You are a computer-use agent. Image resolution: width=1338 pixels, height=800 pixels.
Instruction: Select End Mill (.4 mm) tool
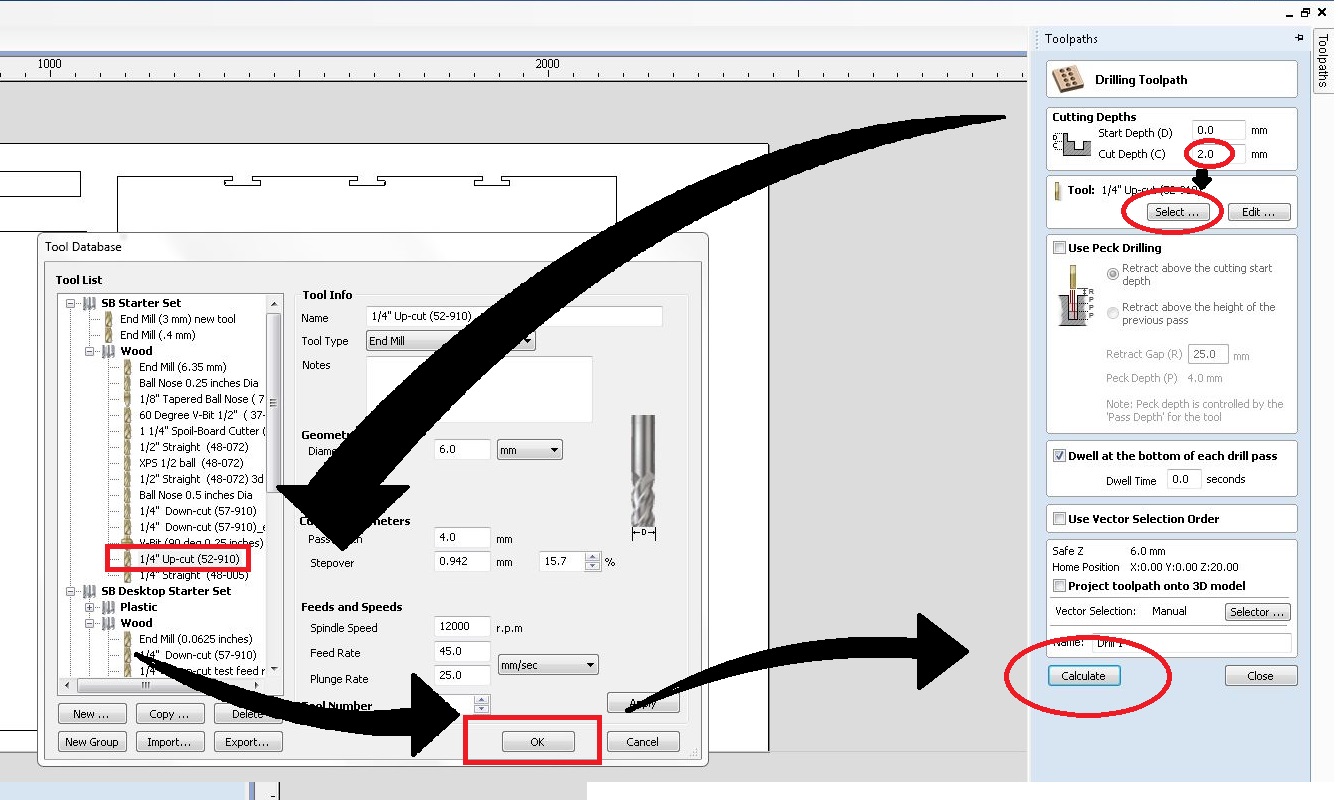point(158,335)
